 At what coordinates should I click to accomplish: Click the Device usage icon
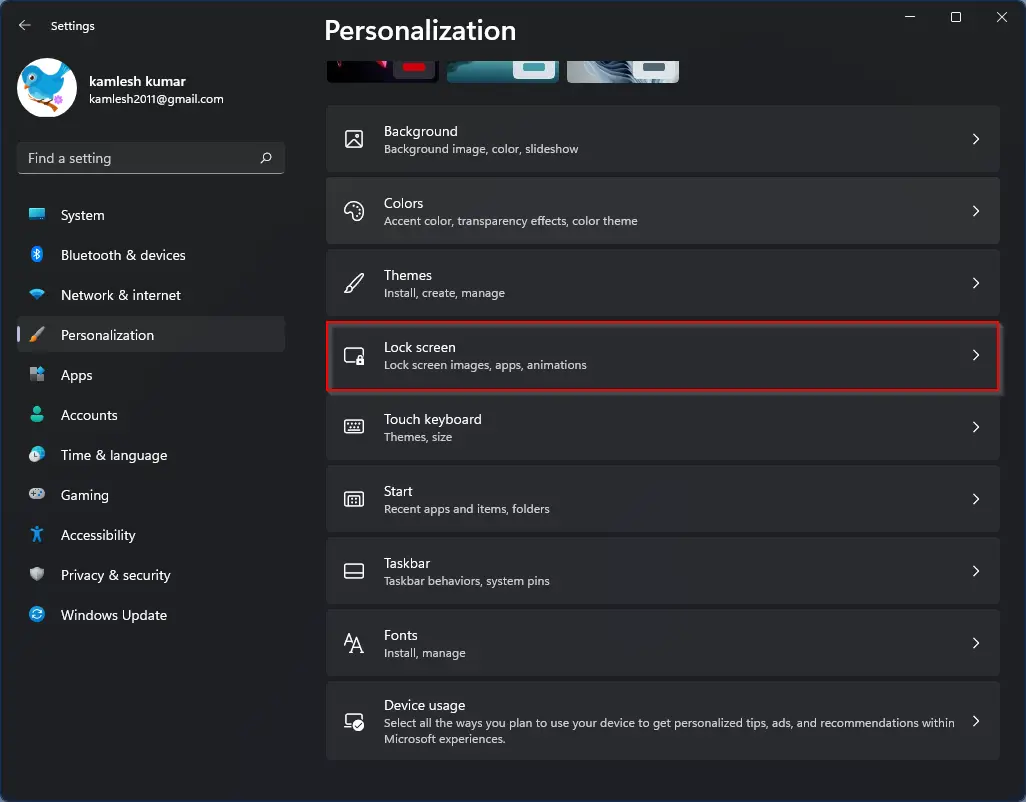[x=354, y=721]
